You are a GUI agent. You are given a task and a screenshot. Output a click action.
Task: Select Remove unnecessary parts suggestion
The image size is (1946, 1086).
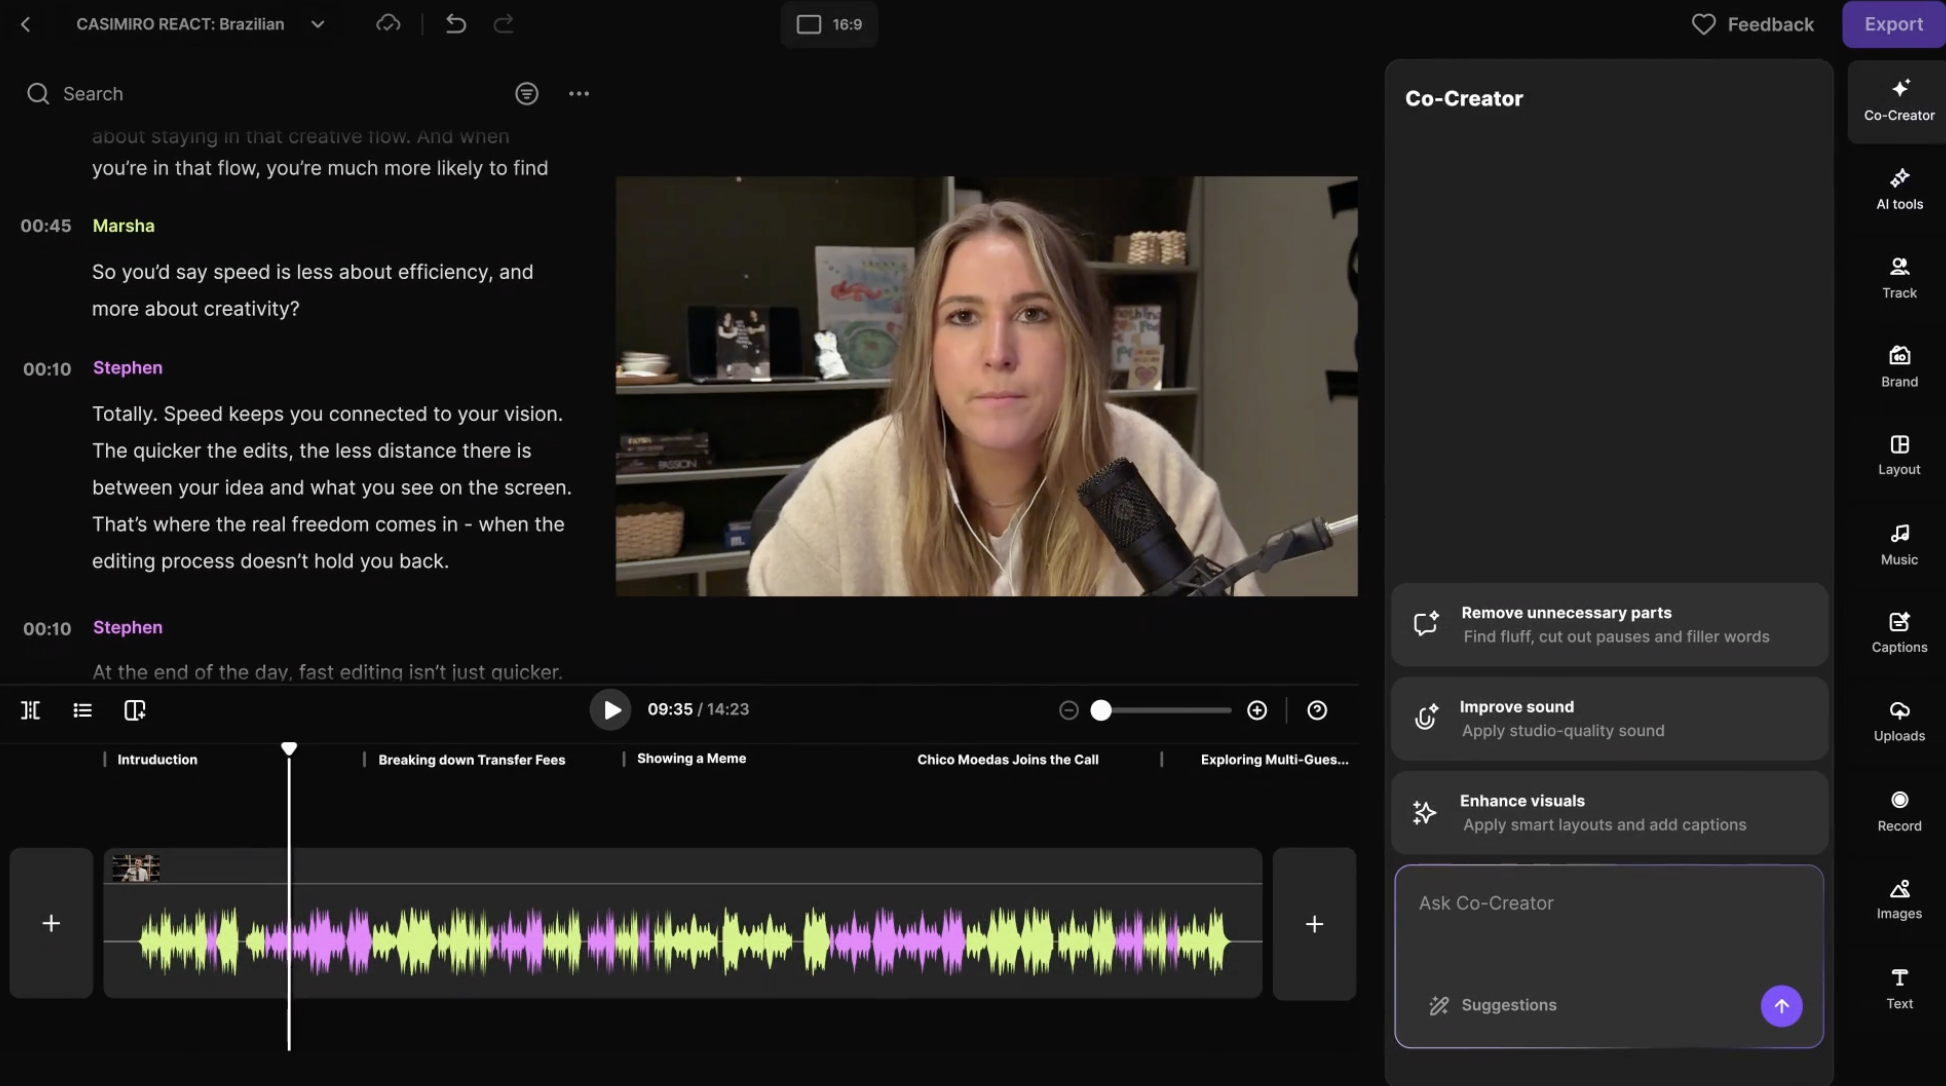[x=1608, y=624]
